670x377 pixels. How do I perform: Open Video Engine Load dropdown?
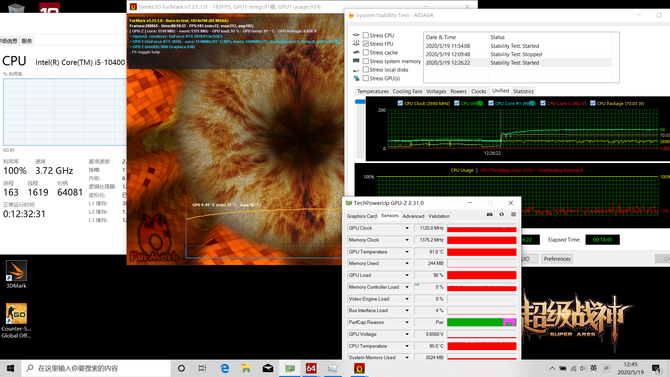[407, 299]
